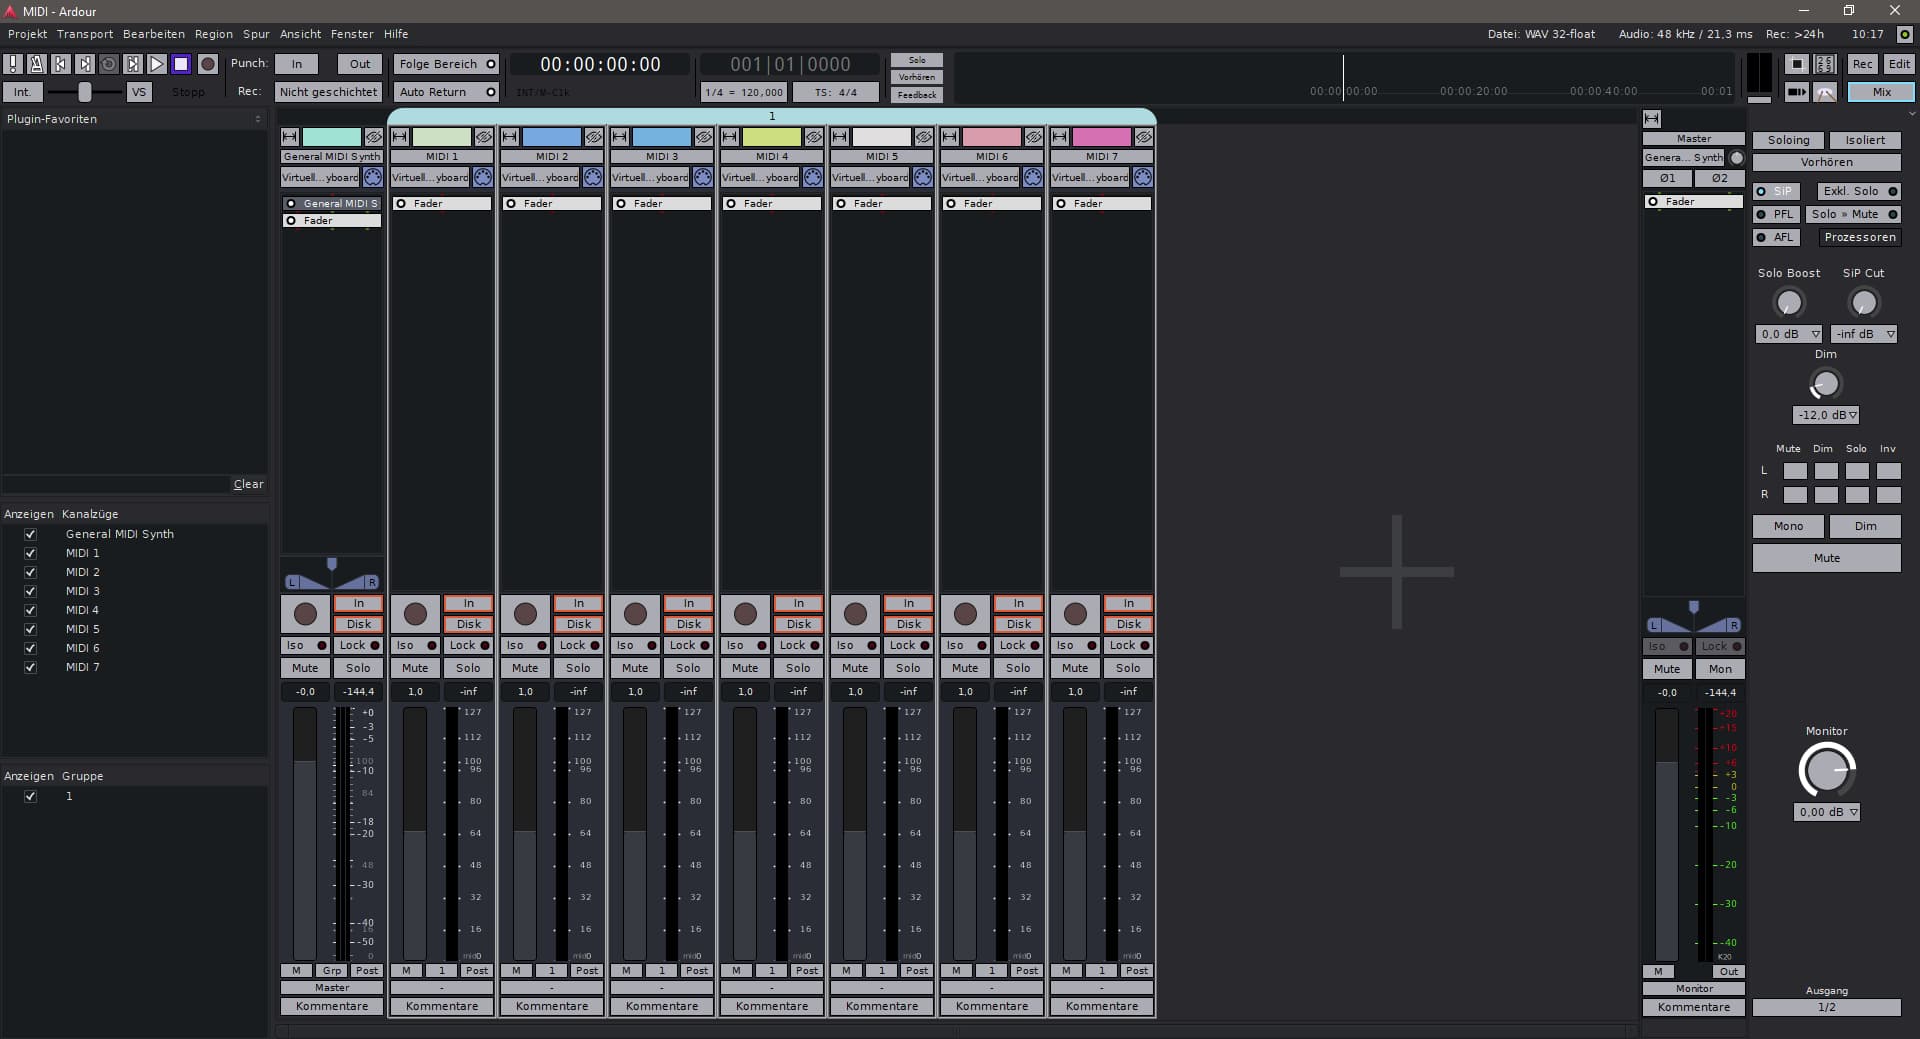Switch to the Edit window tab
Screen dimensions: 1920x1039
point(1901,63)
